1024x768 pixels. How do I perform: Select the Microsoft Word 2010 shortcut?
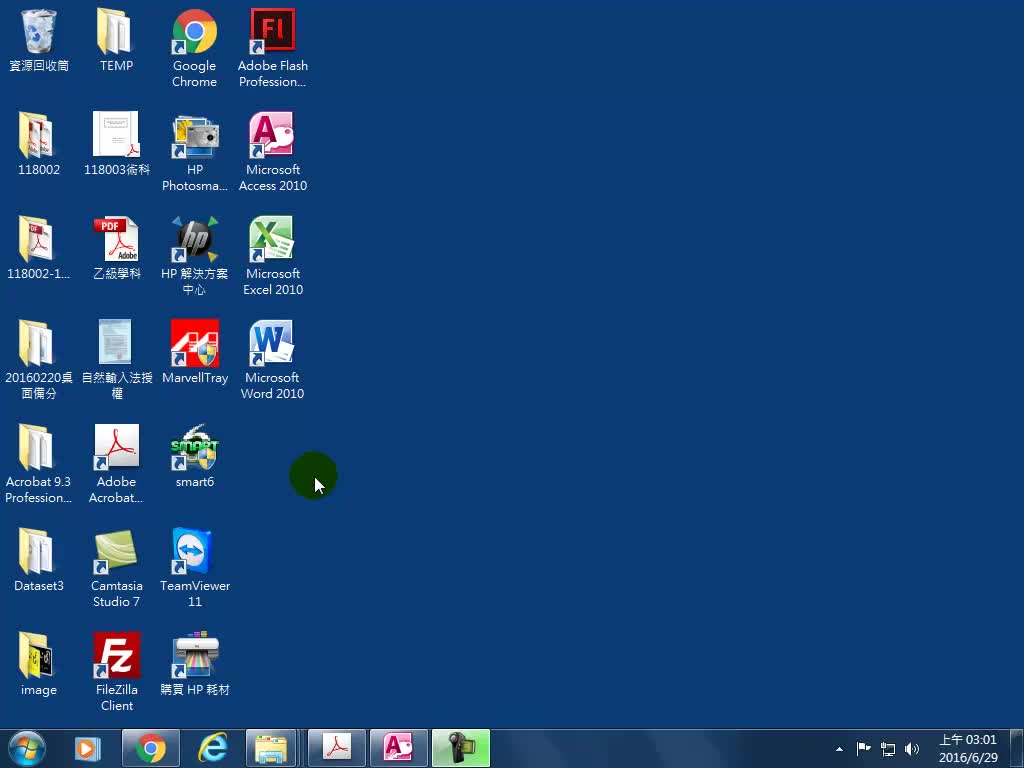point(272,345)
